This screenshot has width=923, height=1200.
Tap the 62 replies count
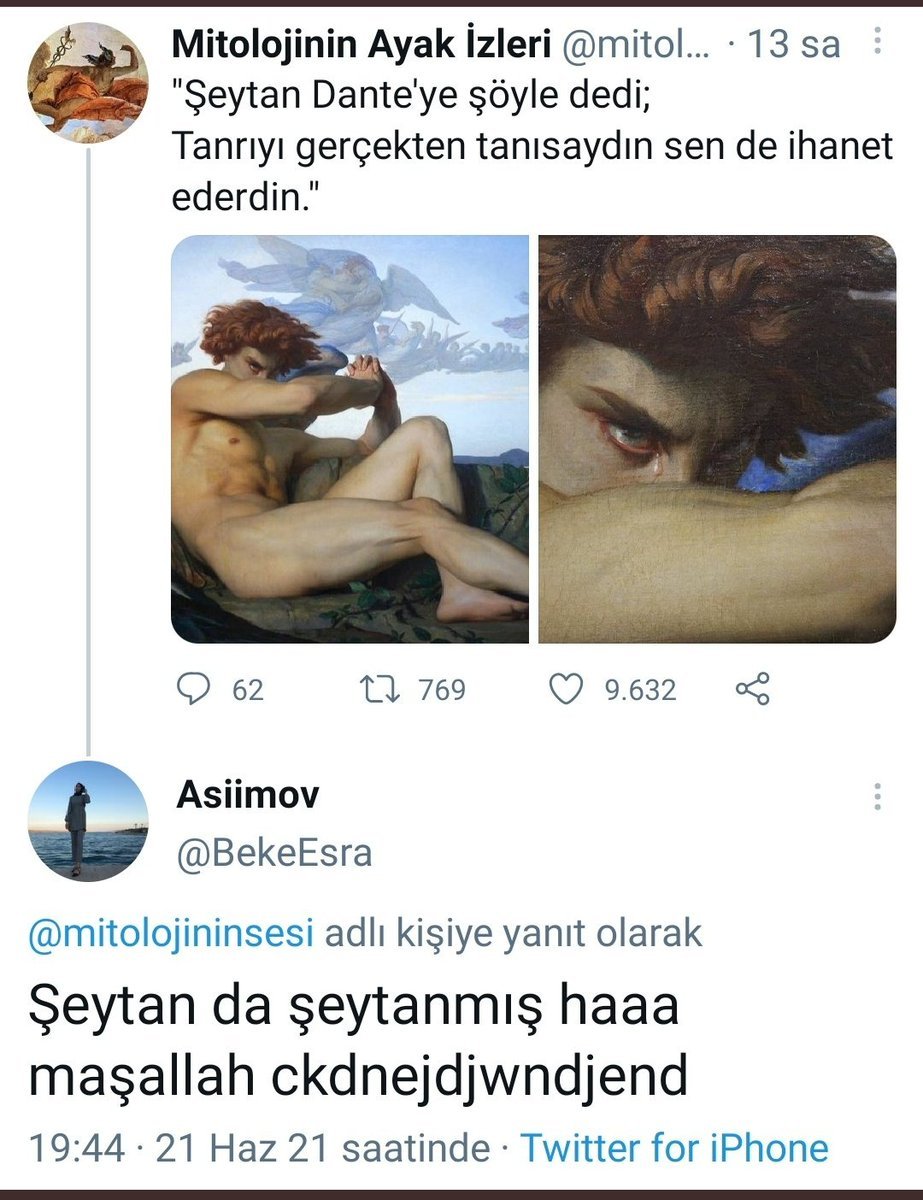tap(247, 689)
